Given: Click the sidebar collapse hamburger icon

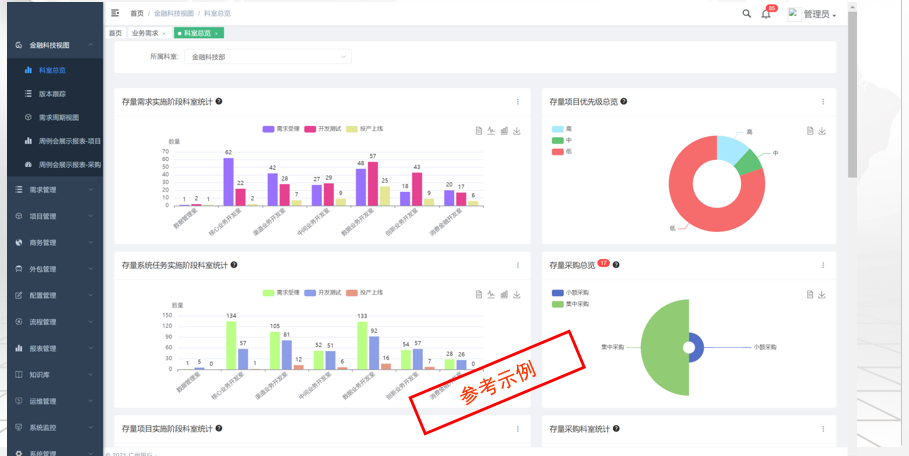Looking at the screenshot, I should [x=115, y=14].
